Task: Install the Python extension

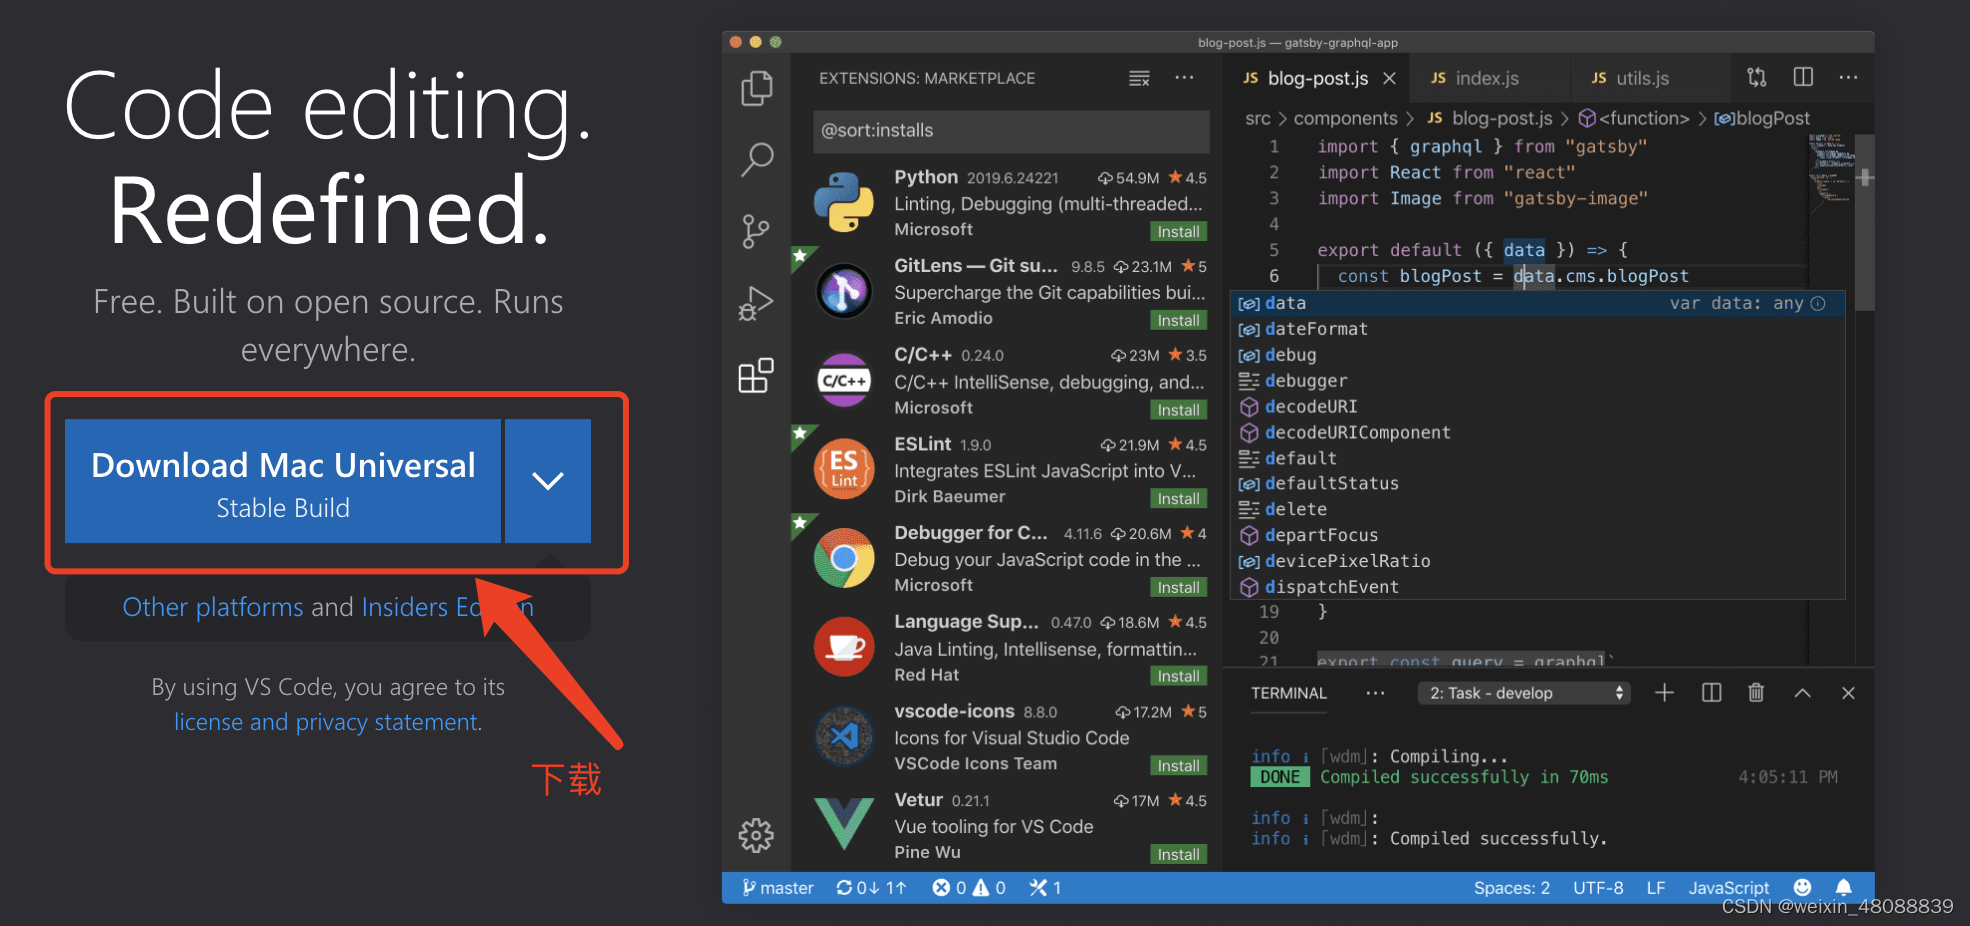Action: pyautogui.click(x=1179, y=232)
